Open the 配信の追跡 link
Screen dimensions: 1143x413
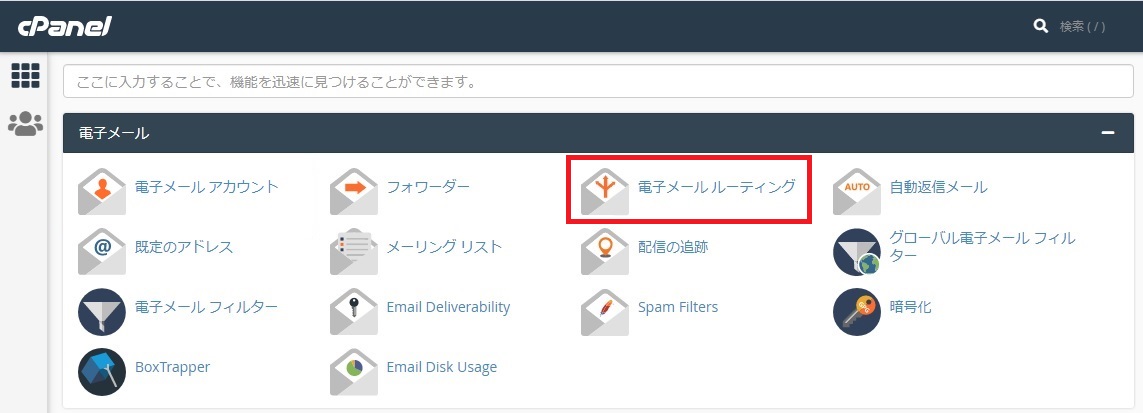tap(674, 246)
